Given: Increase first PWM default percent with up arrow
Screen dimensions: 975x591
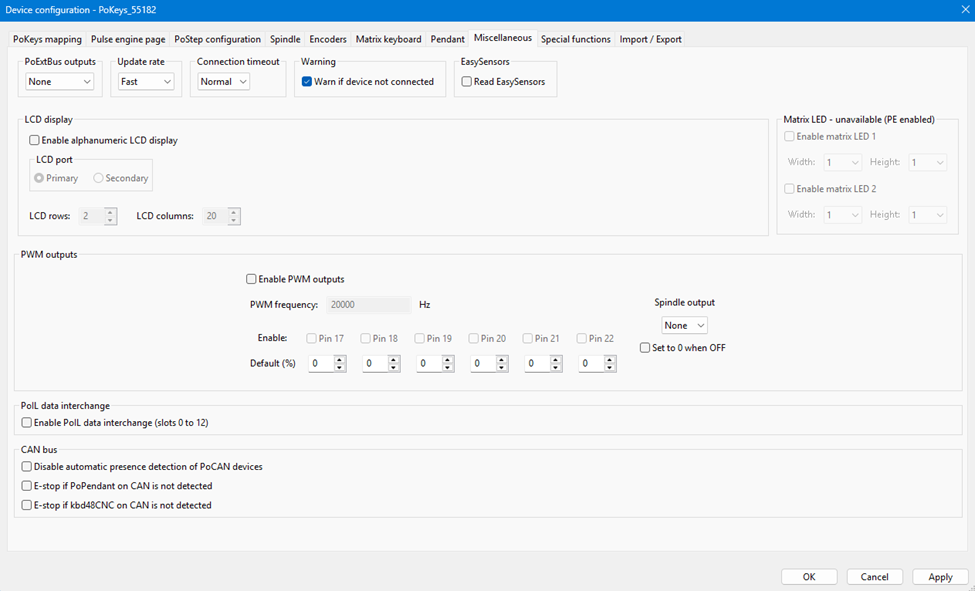Looking at the screenshot, I should (x=340, y=359).
